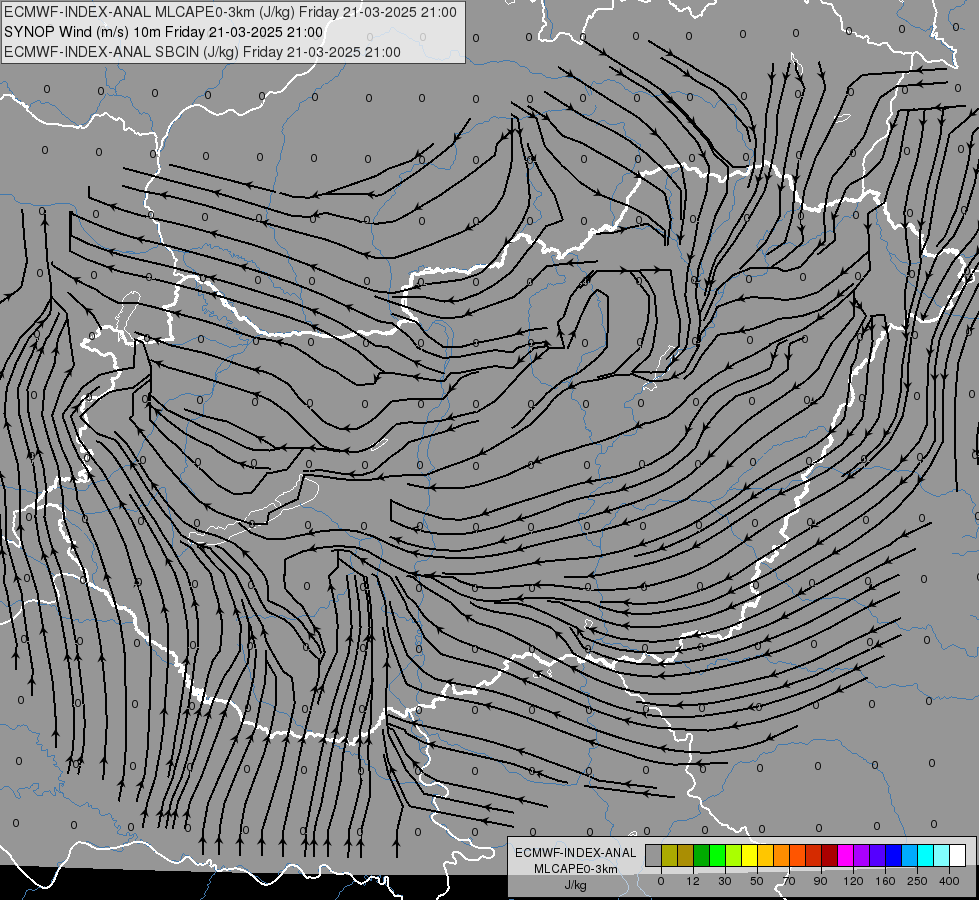Click legend scale value '400'
Viewport: 979px width, 900px height.
[x=949, y=881]
